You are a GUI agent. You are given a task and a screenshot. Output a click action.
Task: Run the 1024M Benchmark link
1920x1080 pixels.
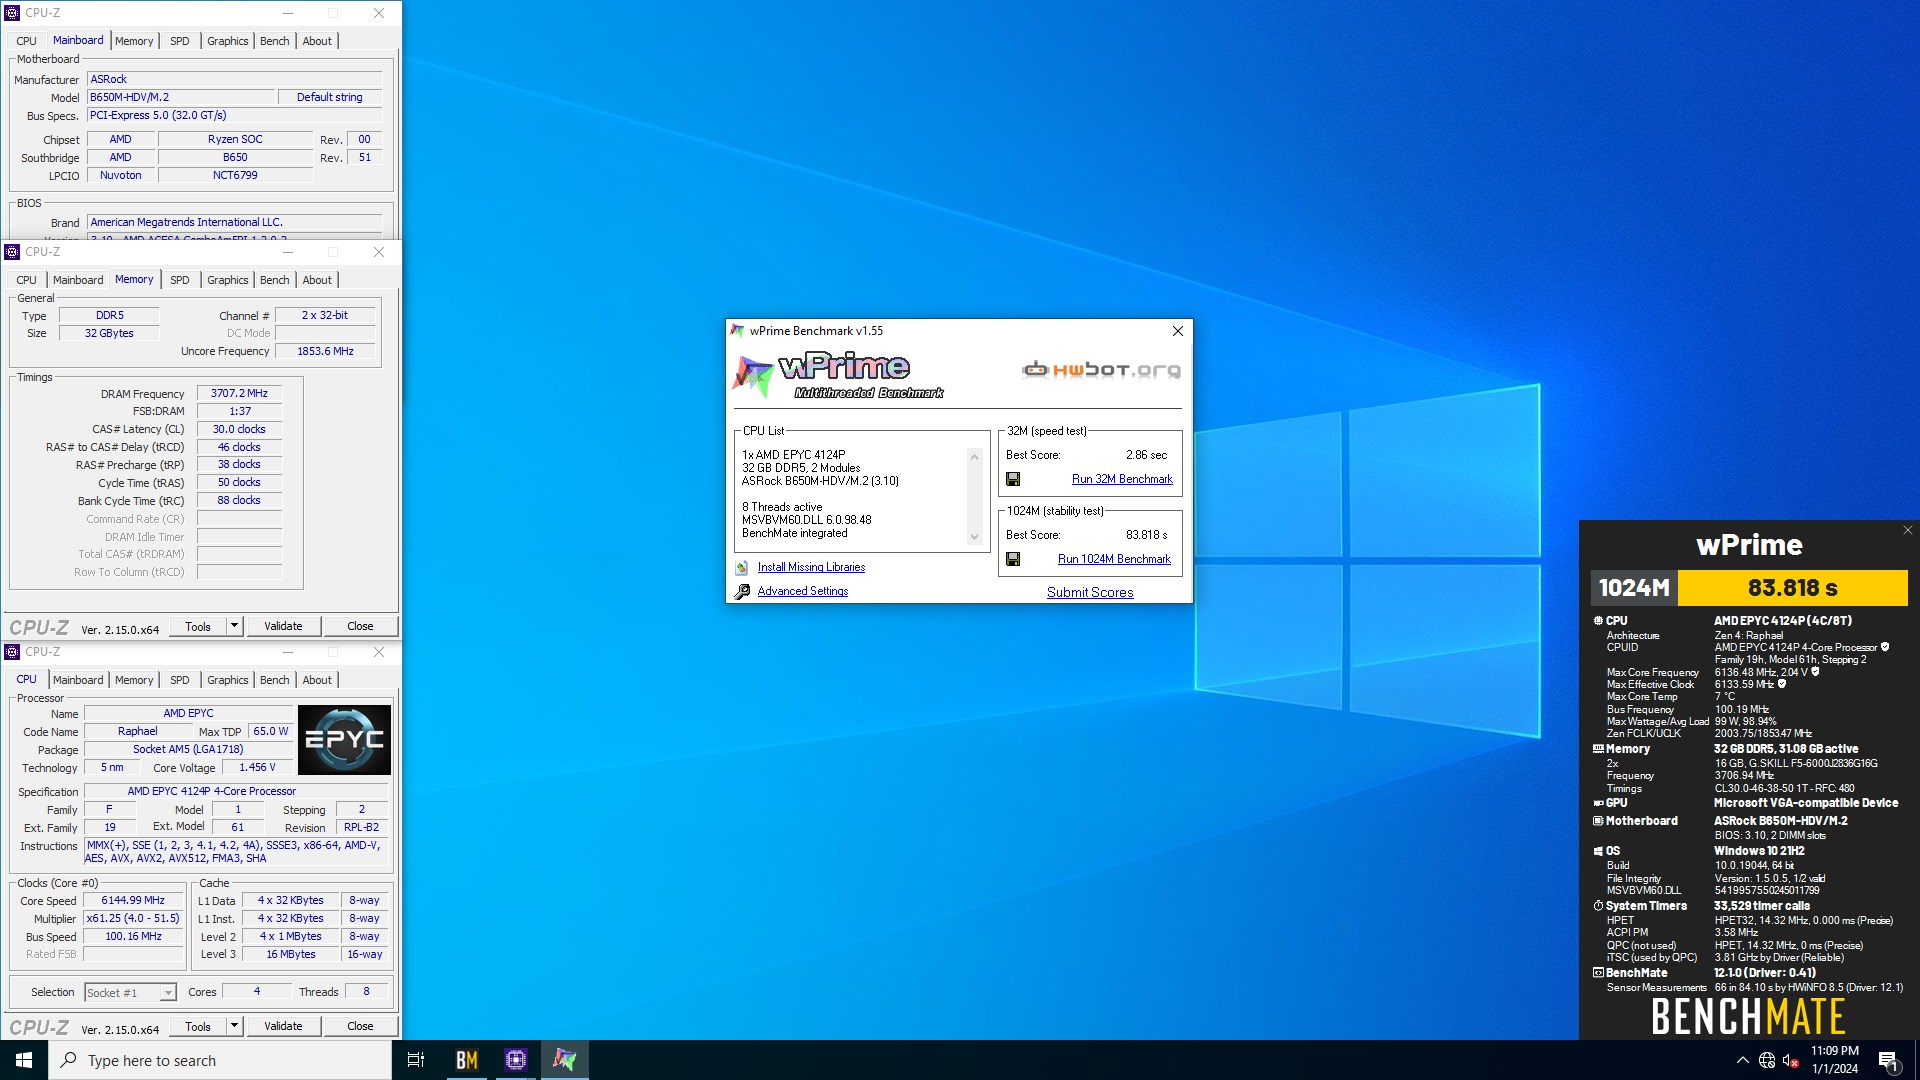pyautogui.click(x=1114, y=559)
